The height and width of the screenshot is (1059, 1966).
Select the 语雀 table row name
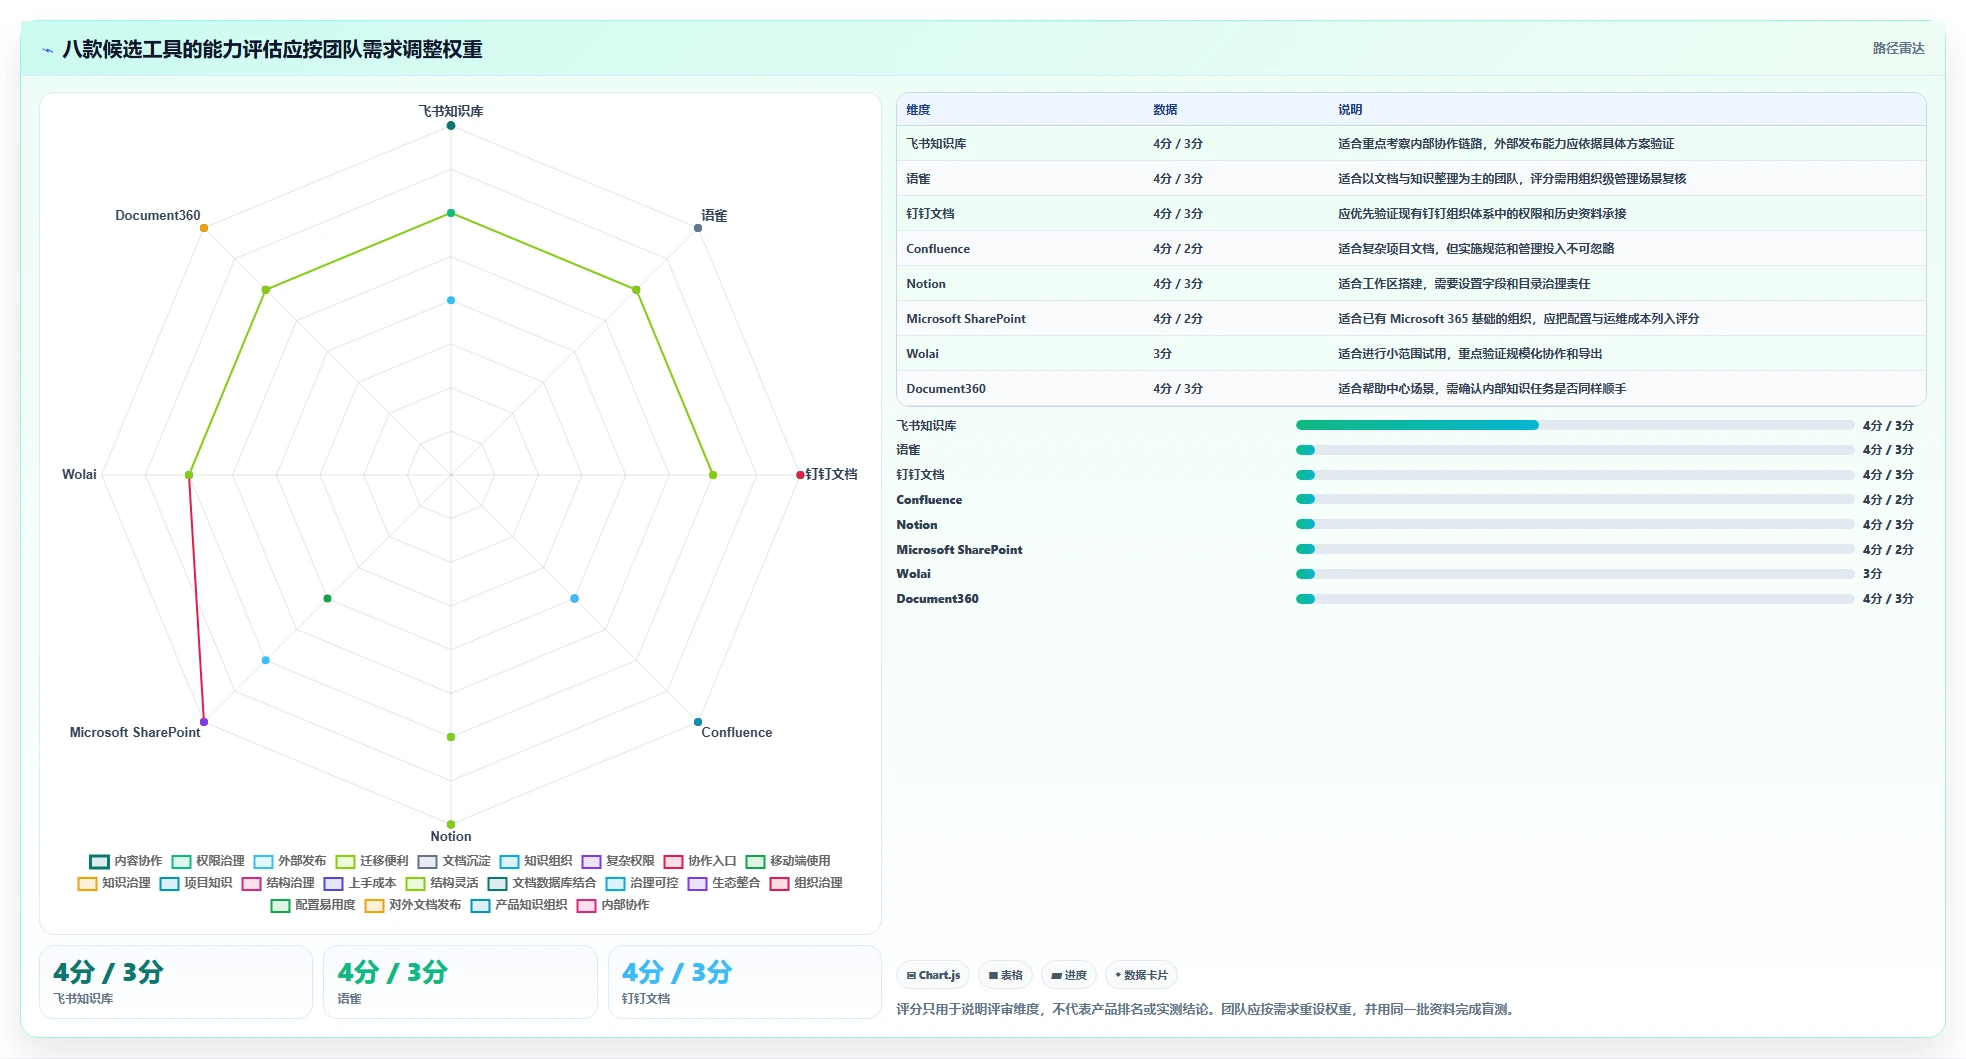[x=918, y=179]
